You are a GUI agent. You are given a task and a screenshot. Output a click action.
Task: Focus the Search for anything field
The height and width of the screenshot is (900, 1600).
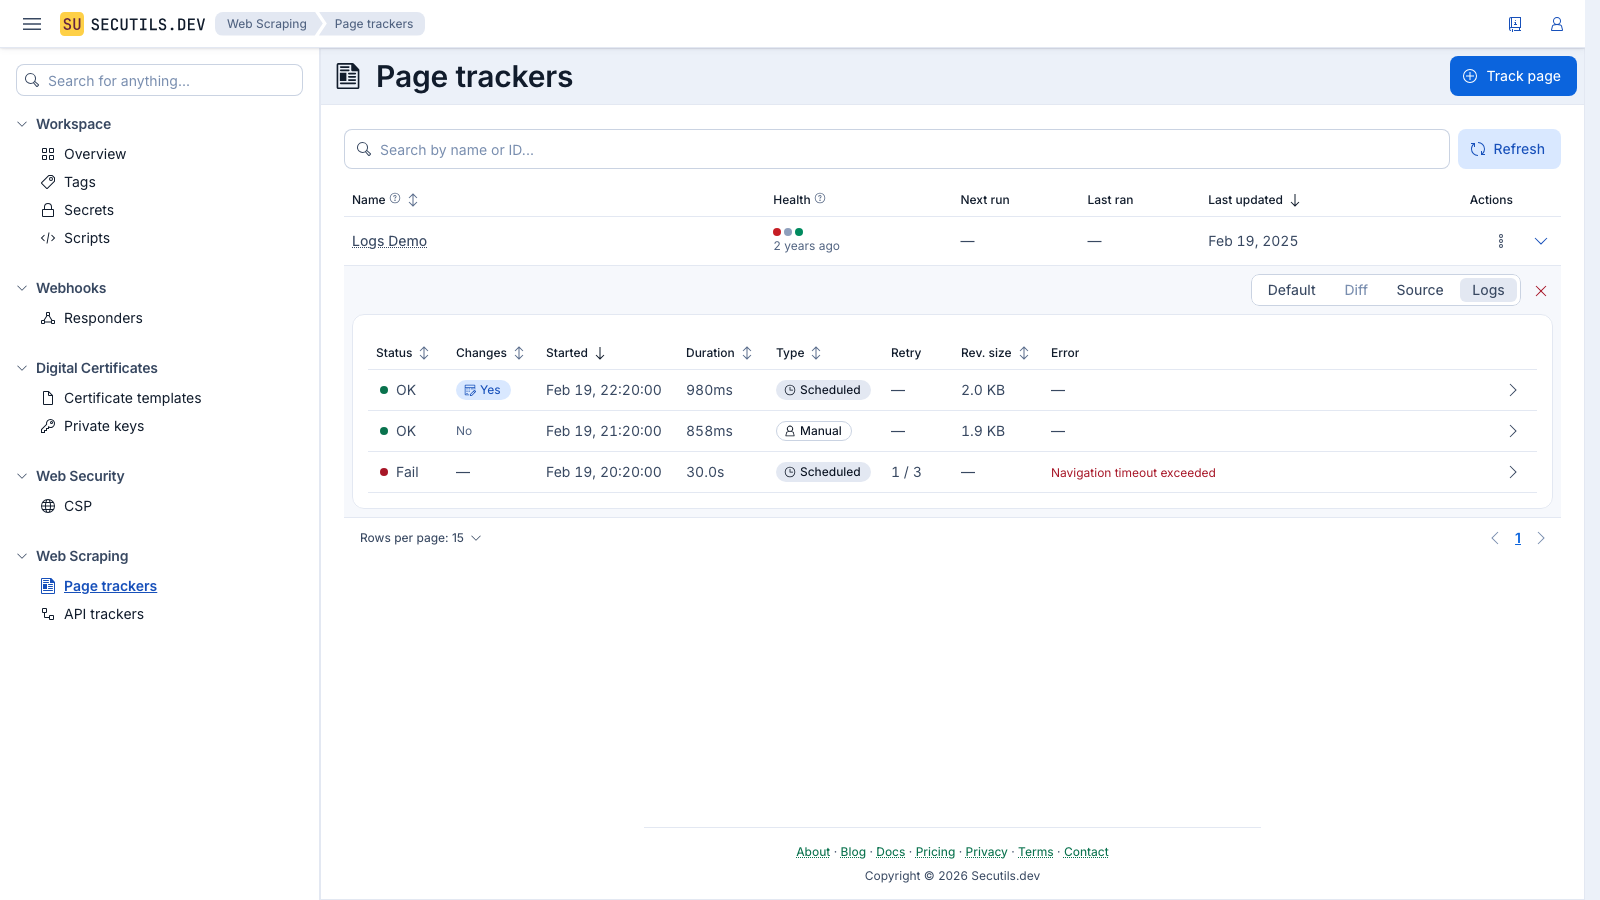pyautogui.click(x=159, y=80)
